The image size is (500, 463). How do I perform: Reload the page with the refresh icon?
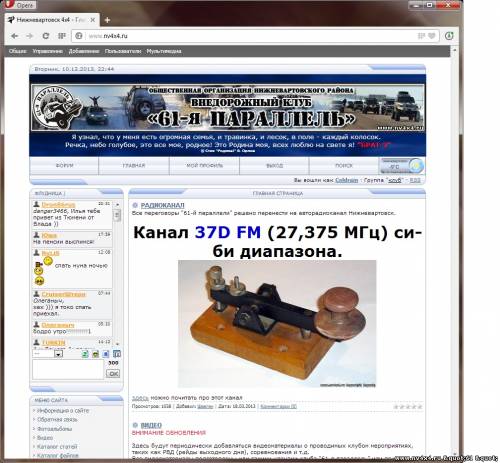click(46, 36)
